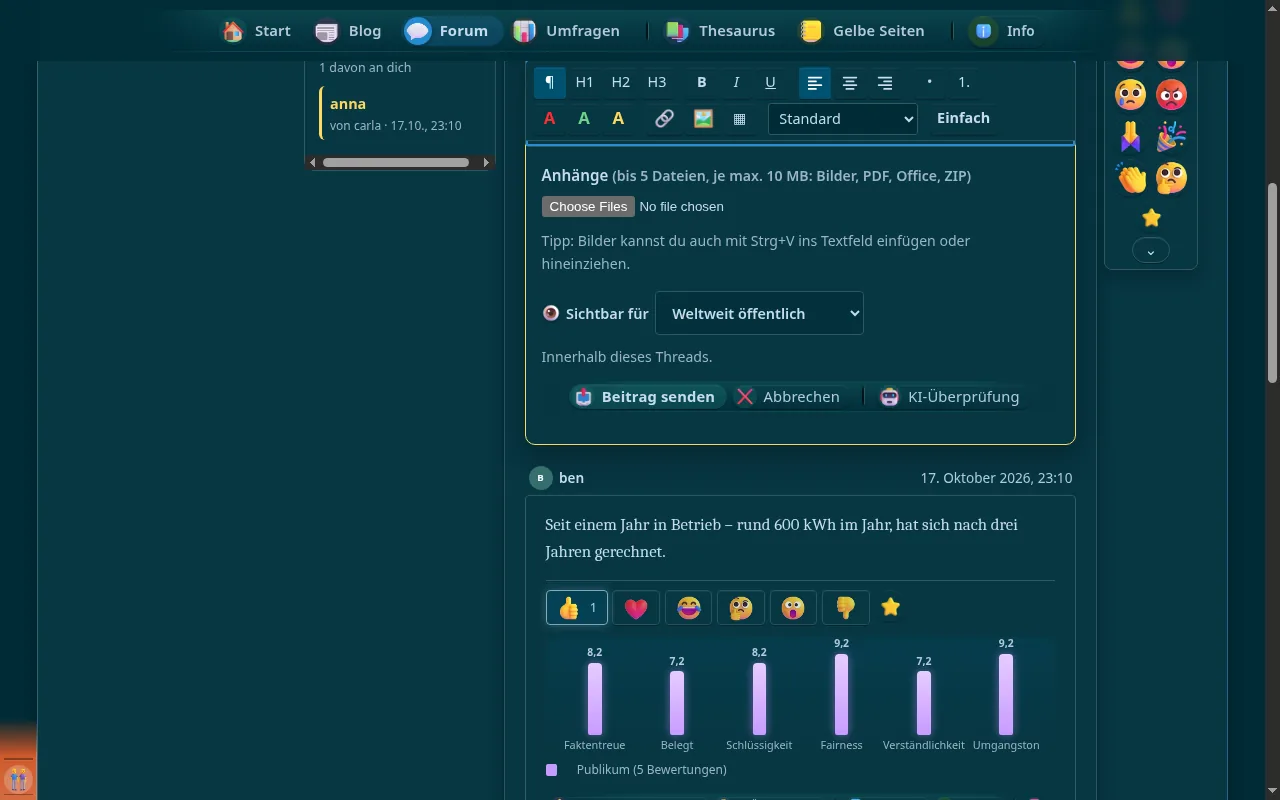Toggle bold formatting in the editor

[702, 82]
